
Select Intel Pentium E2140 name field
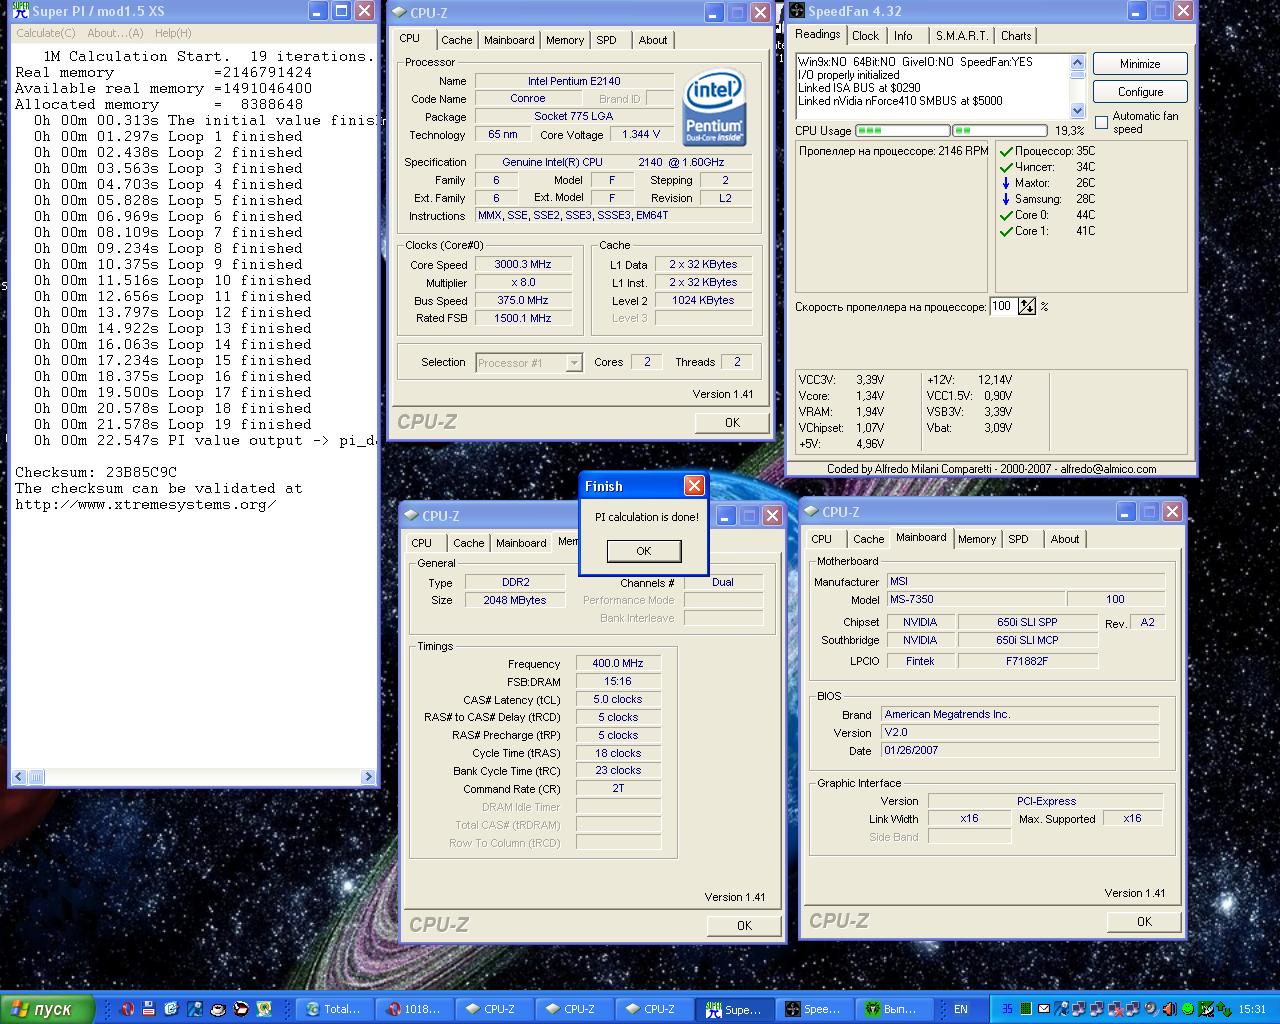click(574, 81)
